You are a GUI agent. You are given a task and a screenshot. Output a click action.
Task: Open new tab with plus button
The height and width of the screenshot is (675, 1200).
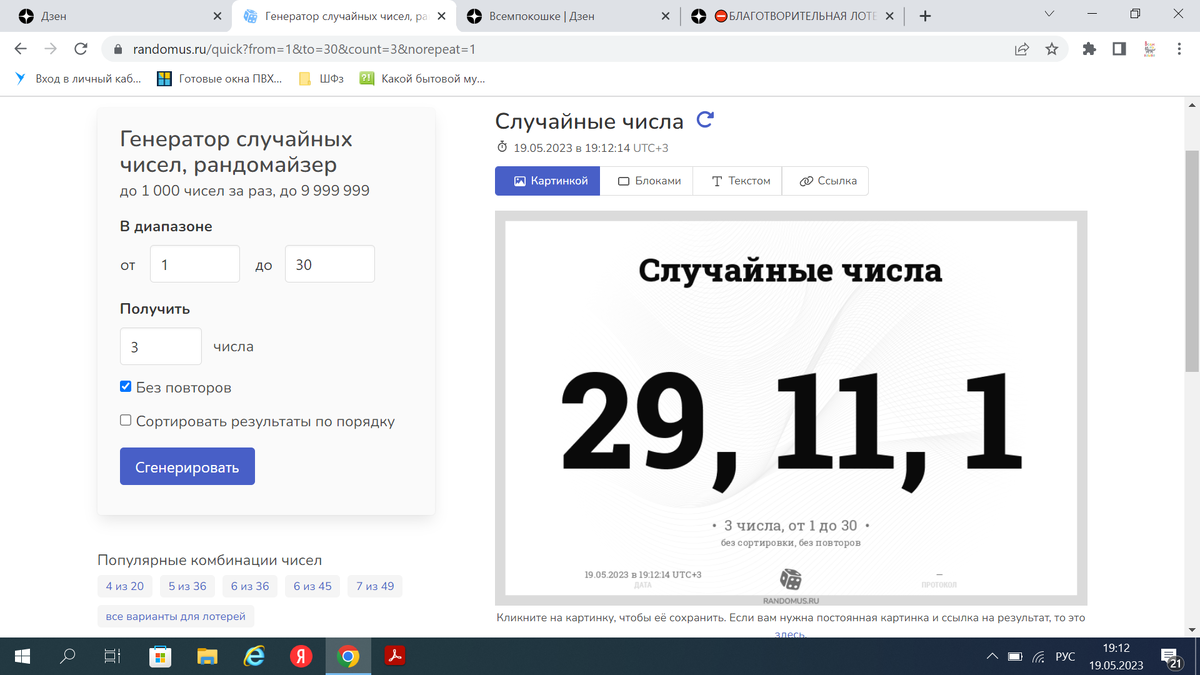[925, 16]
